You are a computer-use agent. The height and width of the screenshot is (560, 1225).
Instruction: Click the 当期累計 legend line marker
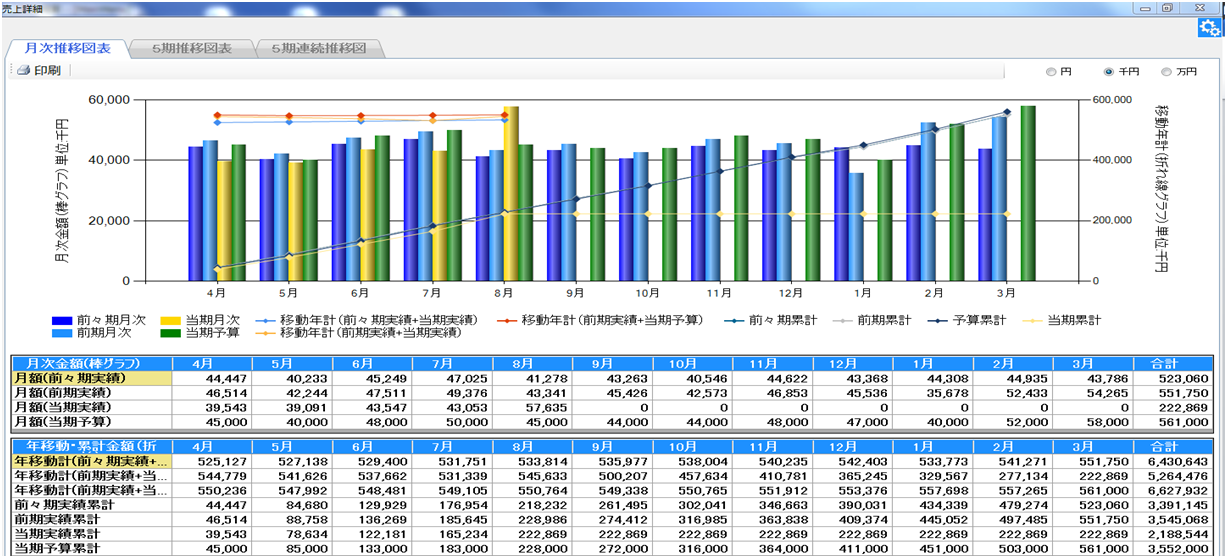tap(1032, 320)
